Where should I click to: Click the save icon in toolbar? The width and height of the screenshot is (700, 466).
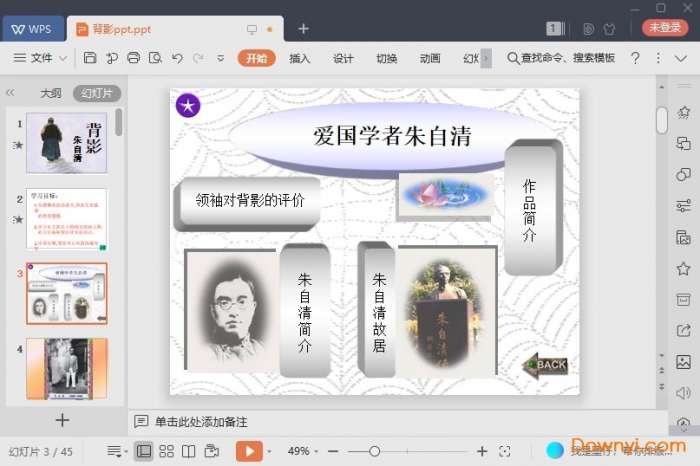pos(90,58)
